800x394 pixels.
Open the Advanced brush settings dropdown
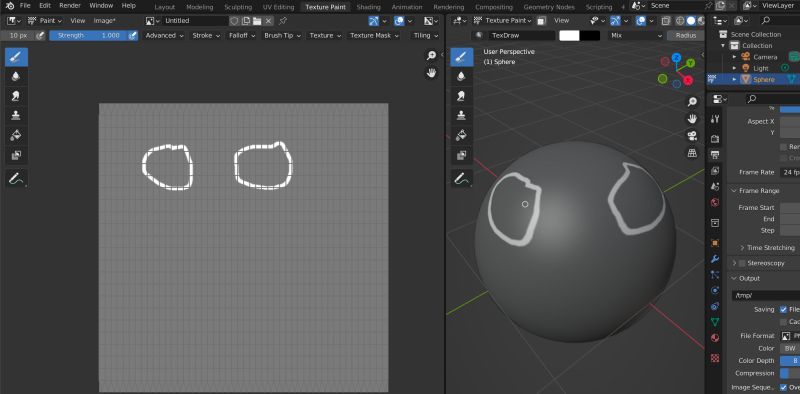164,36
